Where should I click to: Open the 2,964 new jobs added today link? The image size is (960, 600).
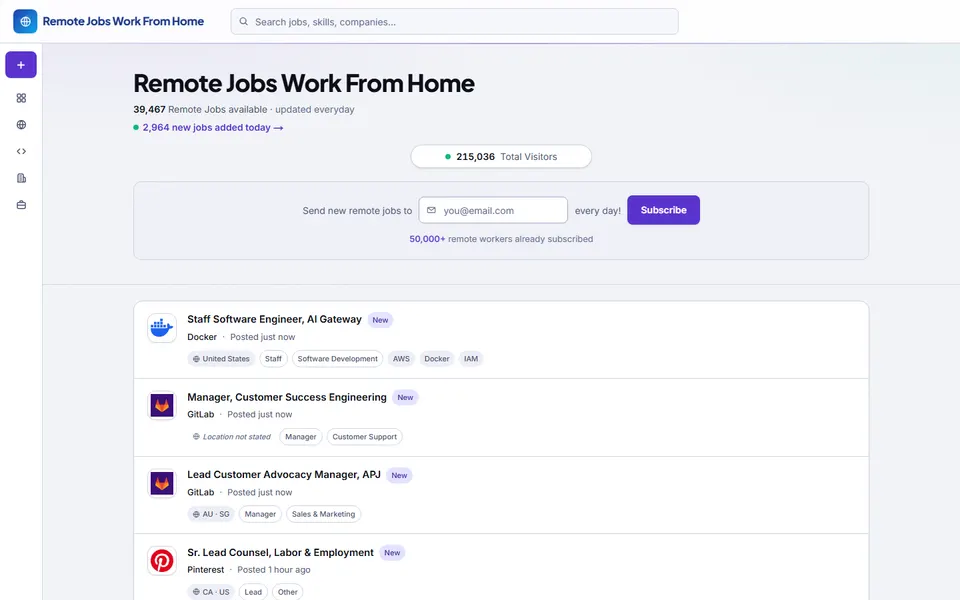coord(212,127)
